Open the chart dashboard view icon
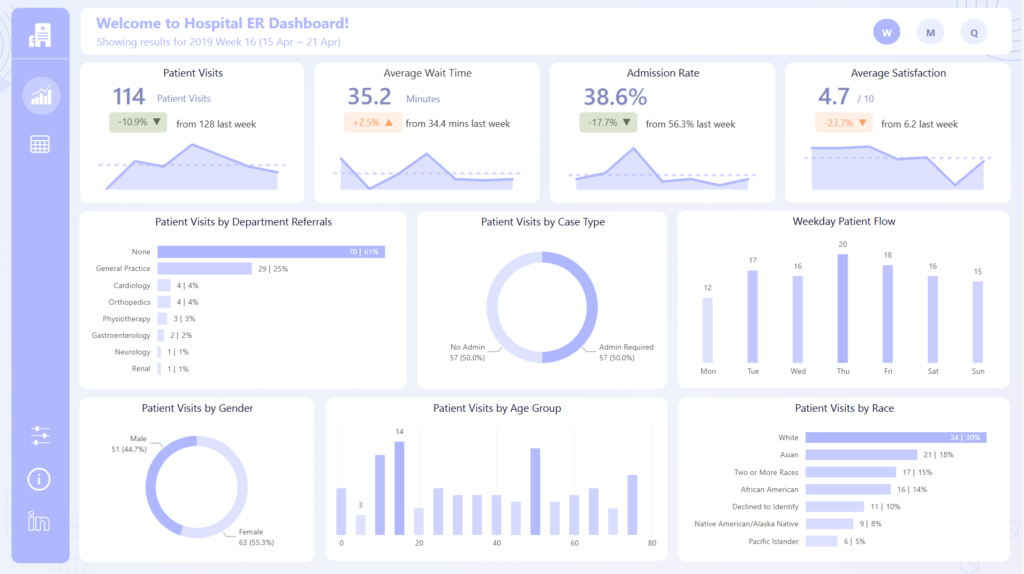Image resolution: width=1024 pixels, height=574 pixels. 41,96
